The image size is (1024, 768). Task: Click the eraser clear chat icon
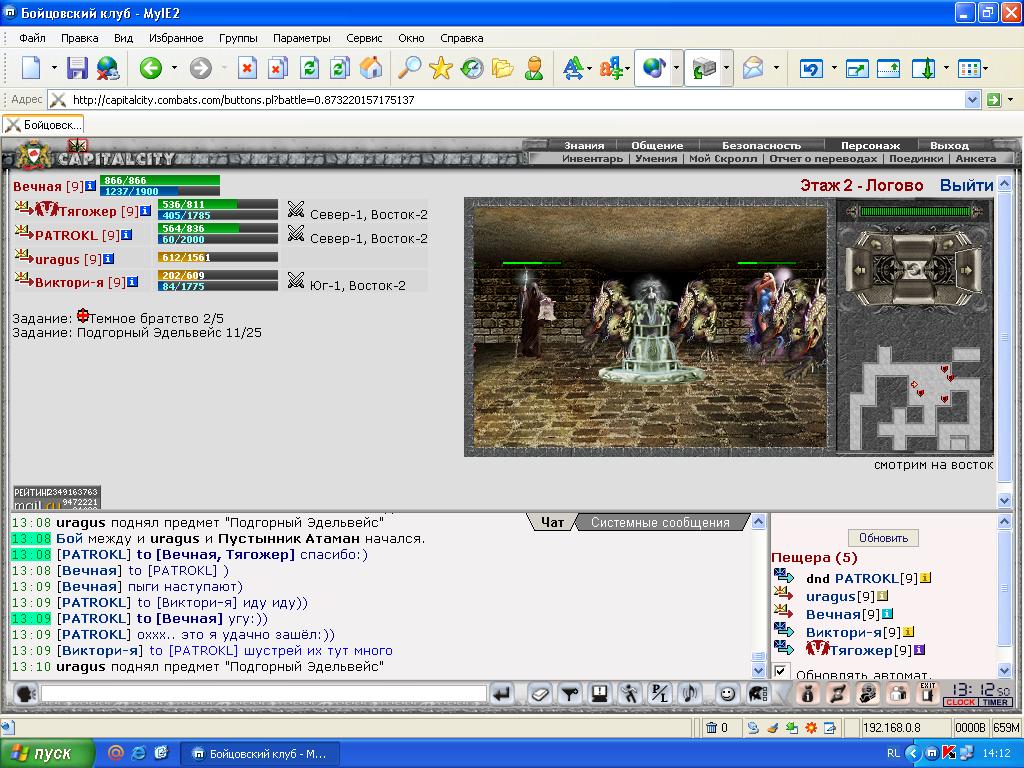[x=539, y=694]
